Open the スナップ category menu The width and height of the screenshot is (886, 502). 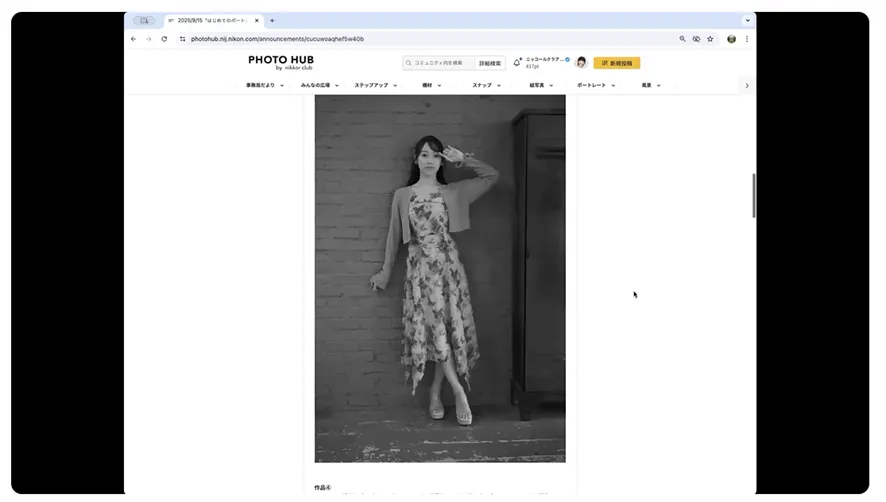[486, 86]
